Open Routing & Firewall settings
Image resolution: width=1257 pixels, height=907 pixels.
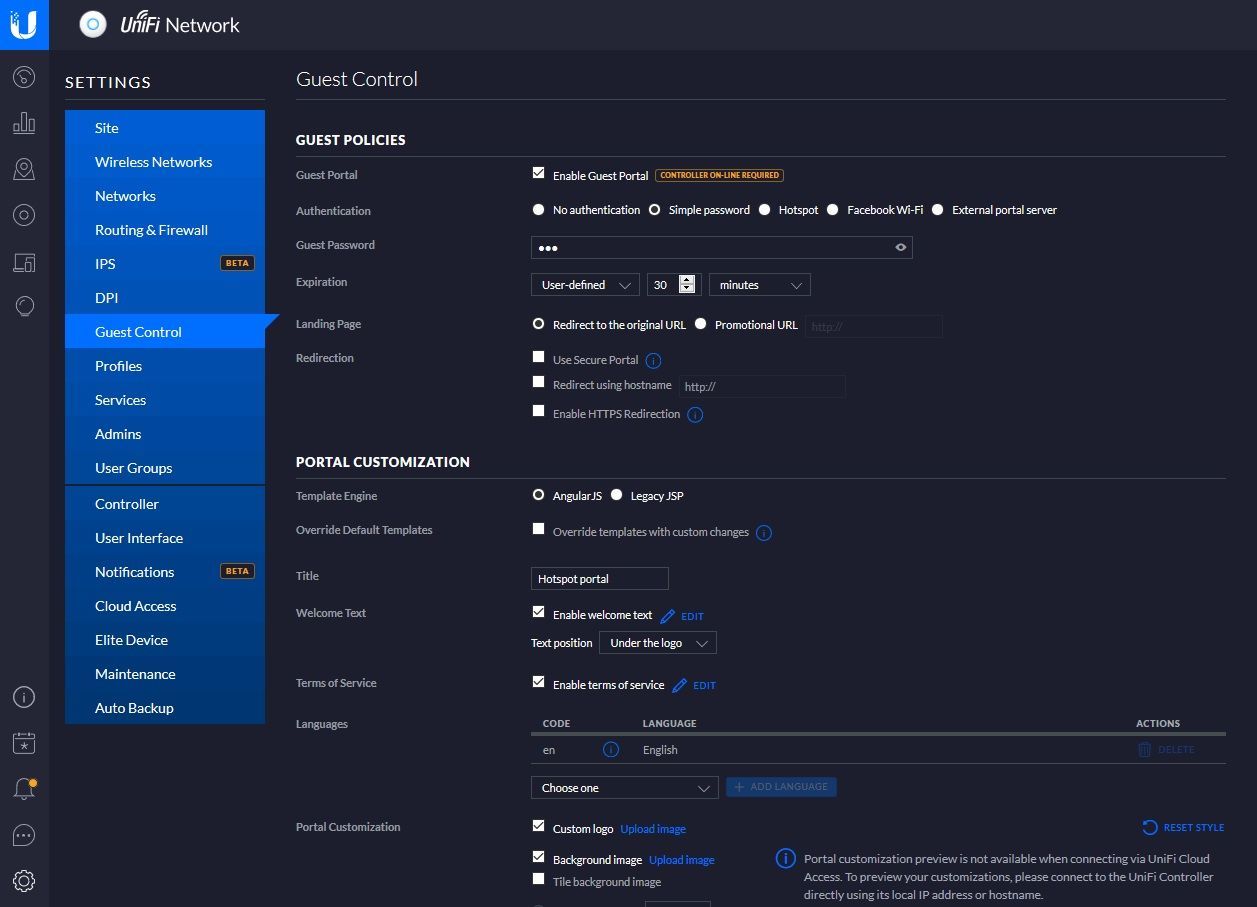151,230
